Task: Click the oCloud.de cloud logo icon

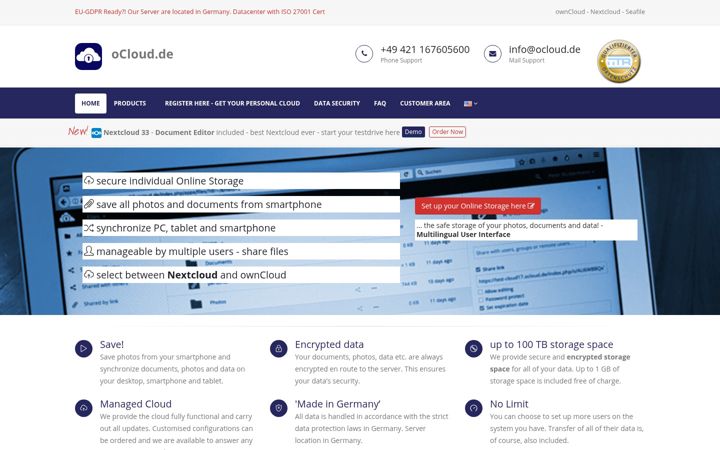Action: pos(88,56)
